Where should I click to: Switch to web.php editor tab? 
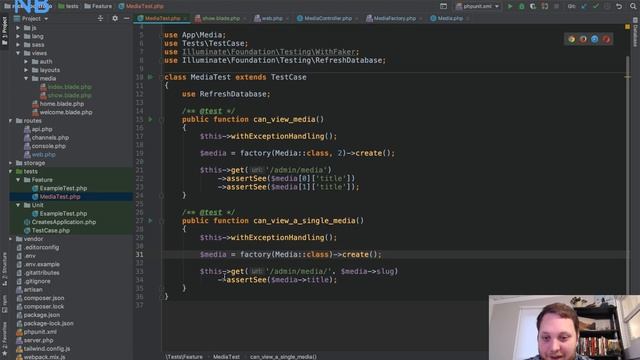[271, 18]
